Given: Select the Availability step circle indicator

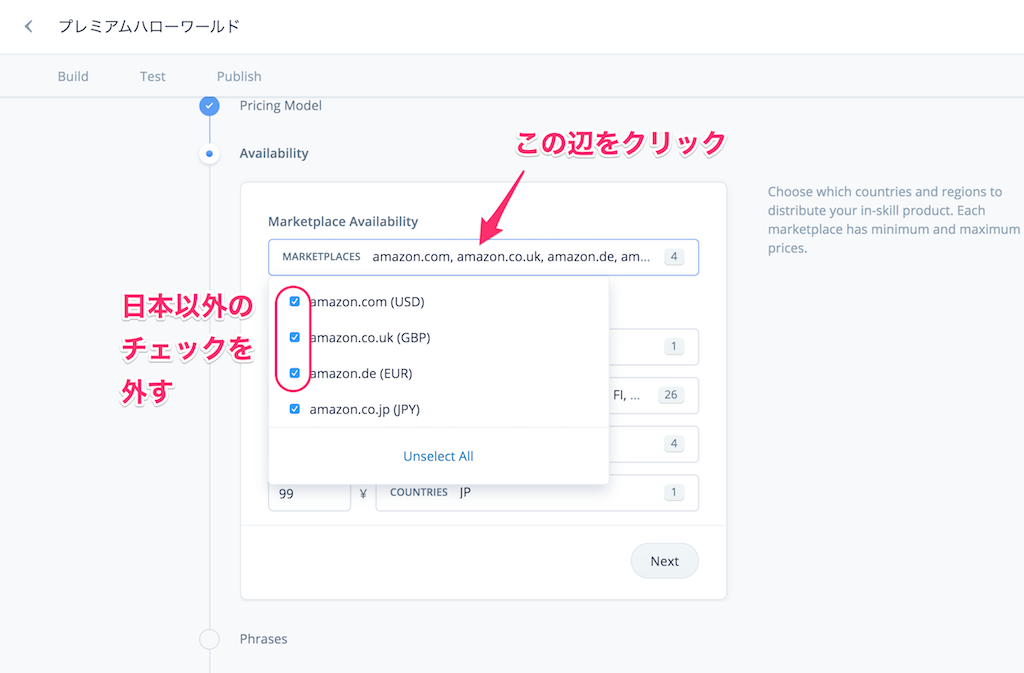Looking at the screenshot, I should [209, 153].
